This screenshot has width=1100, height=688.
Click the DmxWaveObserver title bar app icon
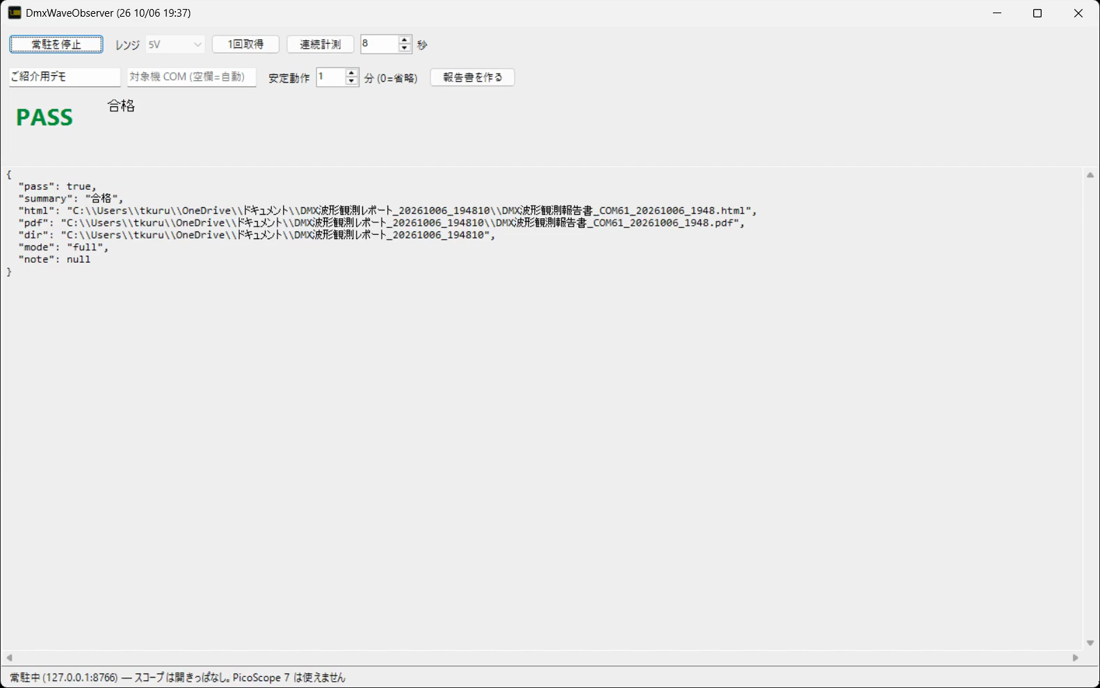point(14,13)
